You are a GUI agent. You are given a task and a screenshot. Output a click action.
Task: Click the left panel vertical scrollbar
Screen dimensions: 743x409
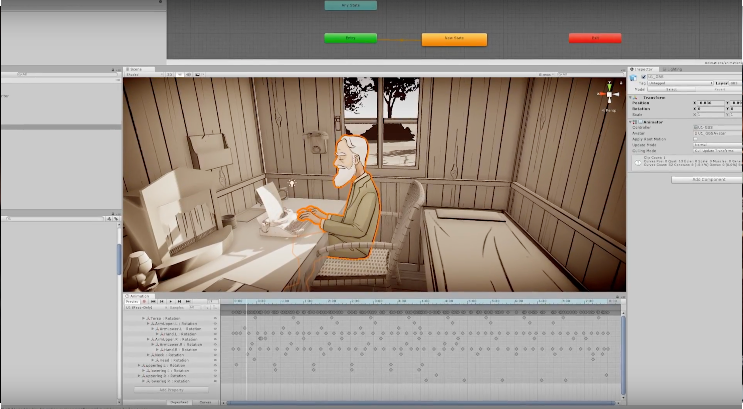tap(118, 258)
